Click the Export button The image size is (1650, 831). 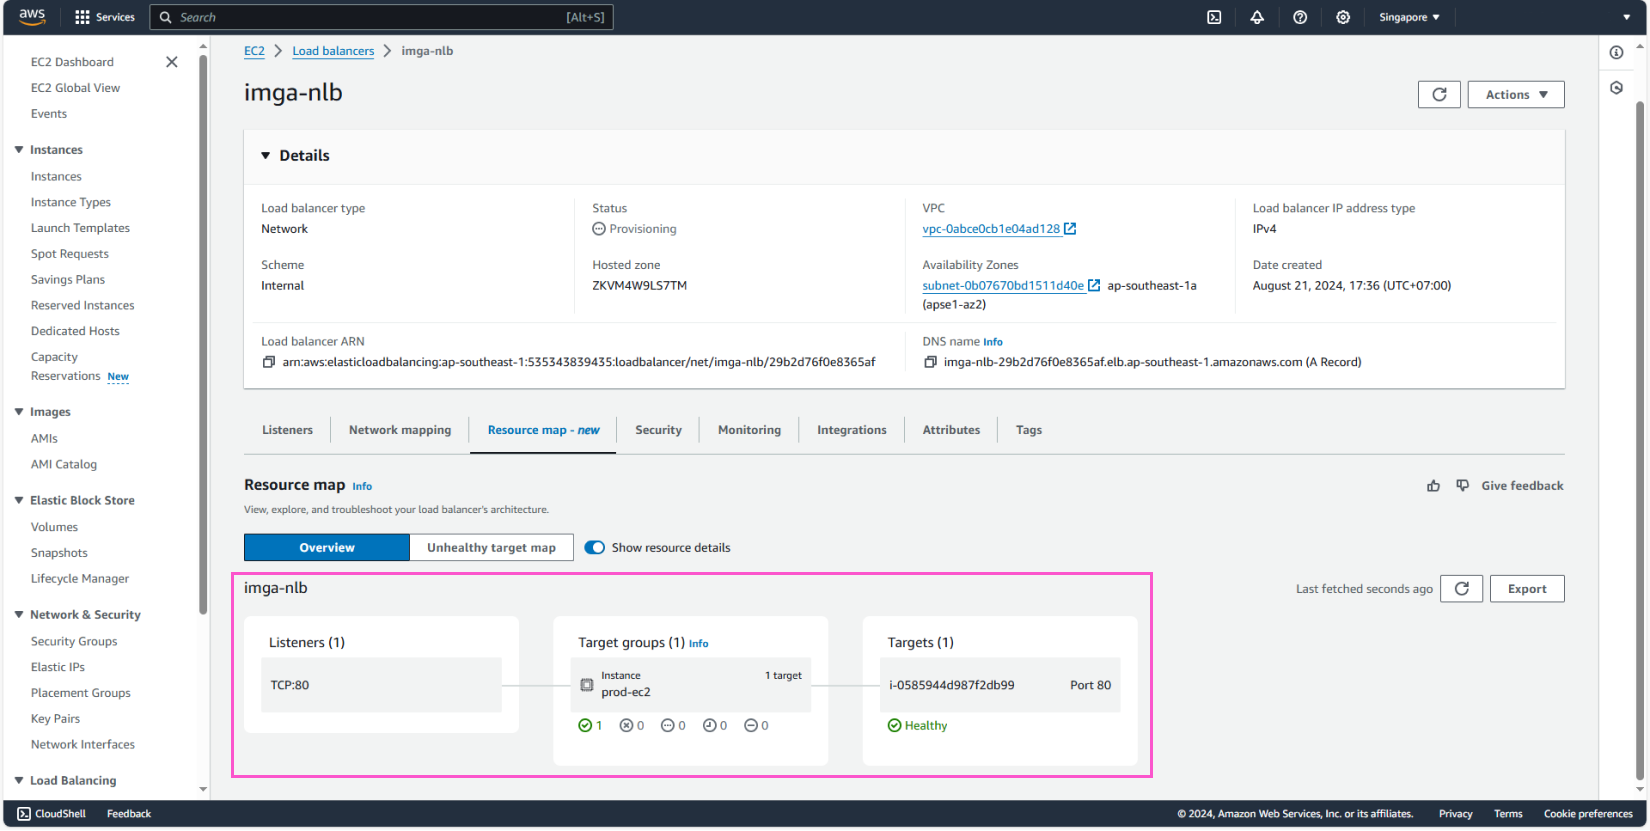pos(1527,589)
